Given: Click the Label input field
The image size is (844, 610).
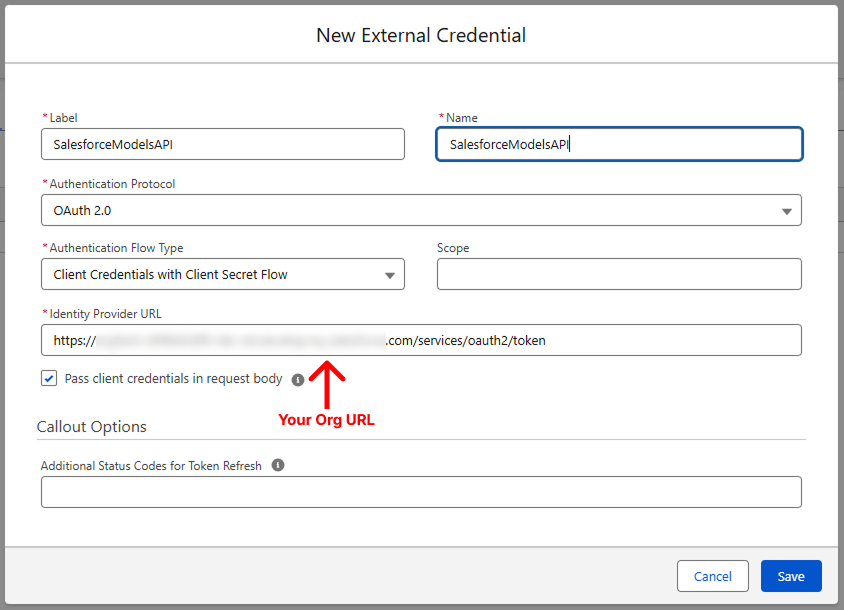Looking at the screenshot, I should pyautogui.click(x=223, y=144).
